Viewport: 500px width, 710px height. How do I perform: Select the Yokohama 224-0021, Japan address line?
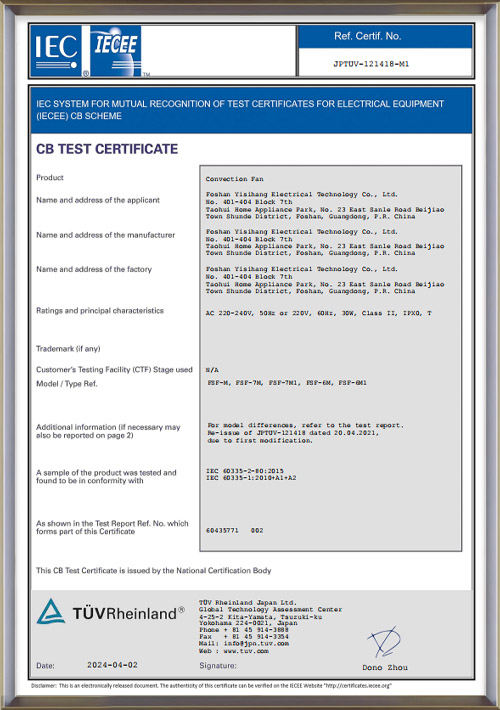pyautogui.click(x=248, y=623)
